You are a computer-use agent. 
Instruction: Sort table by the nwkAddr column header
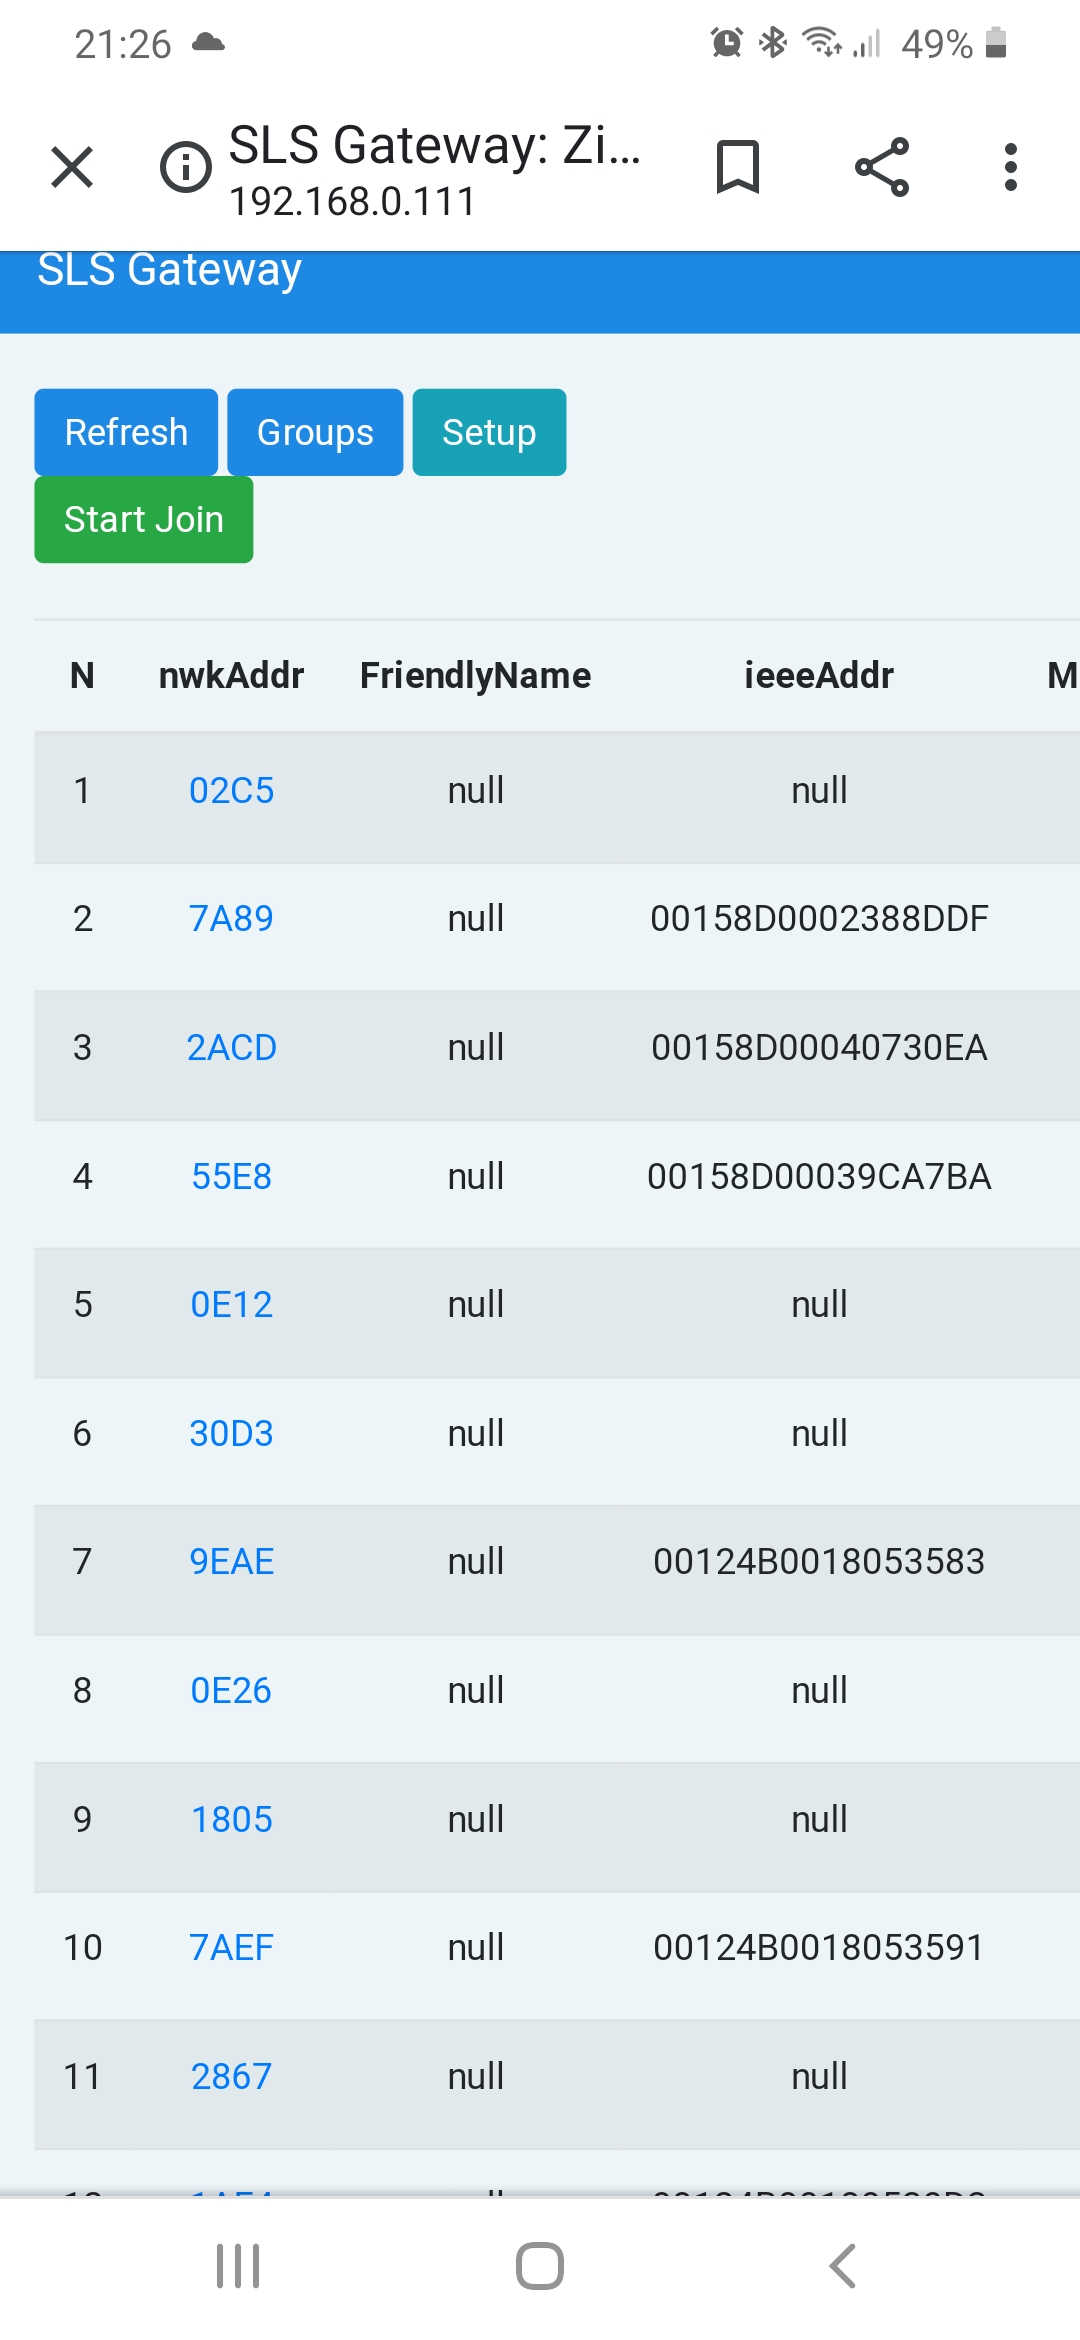pyautogui.click(x=231, y=675)
